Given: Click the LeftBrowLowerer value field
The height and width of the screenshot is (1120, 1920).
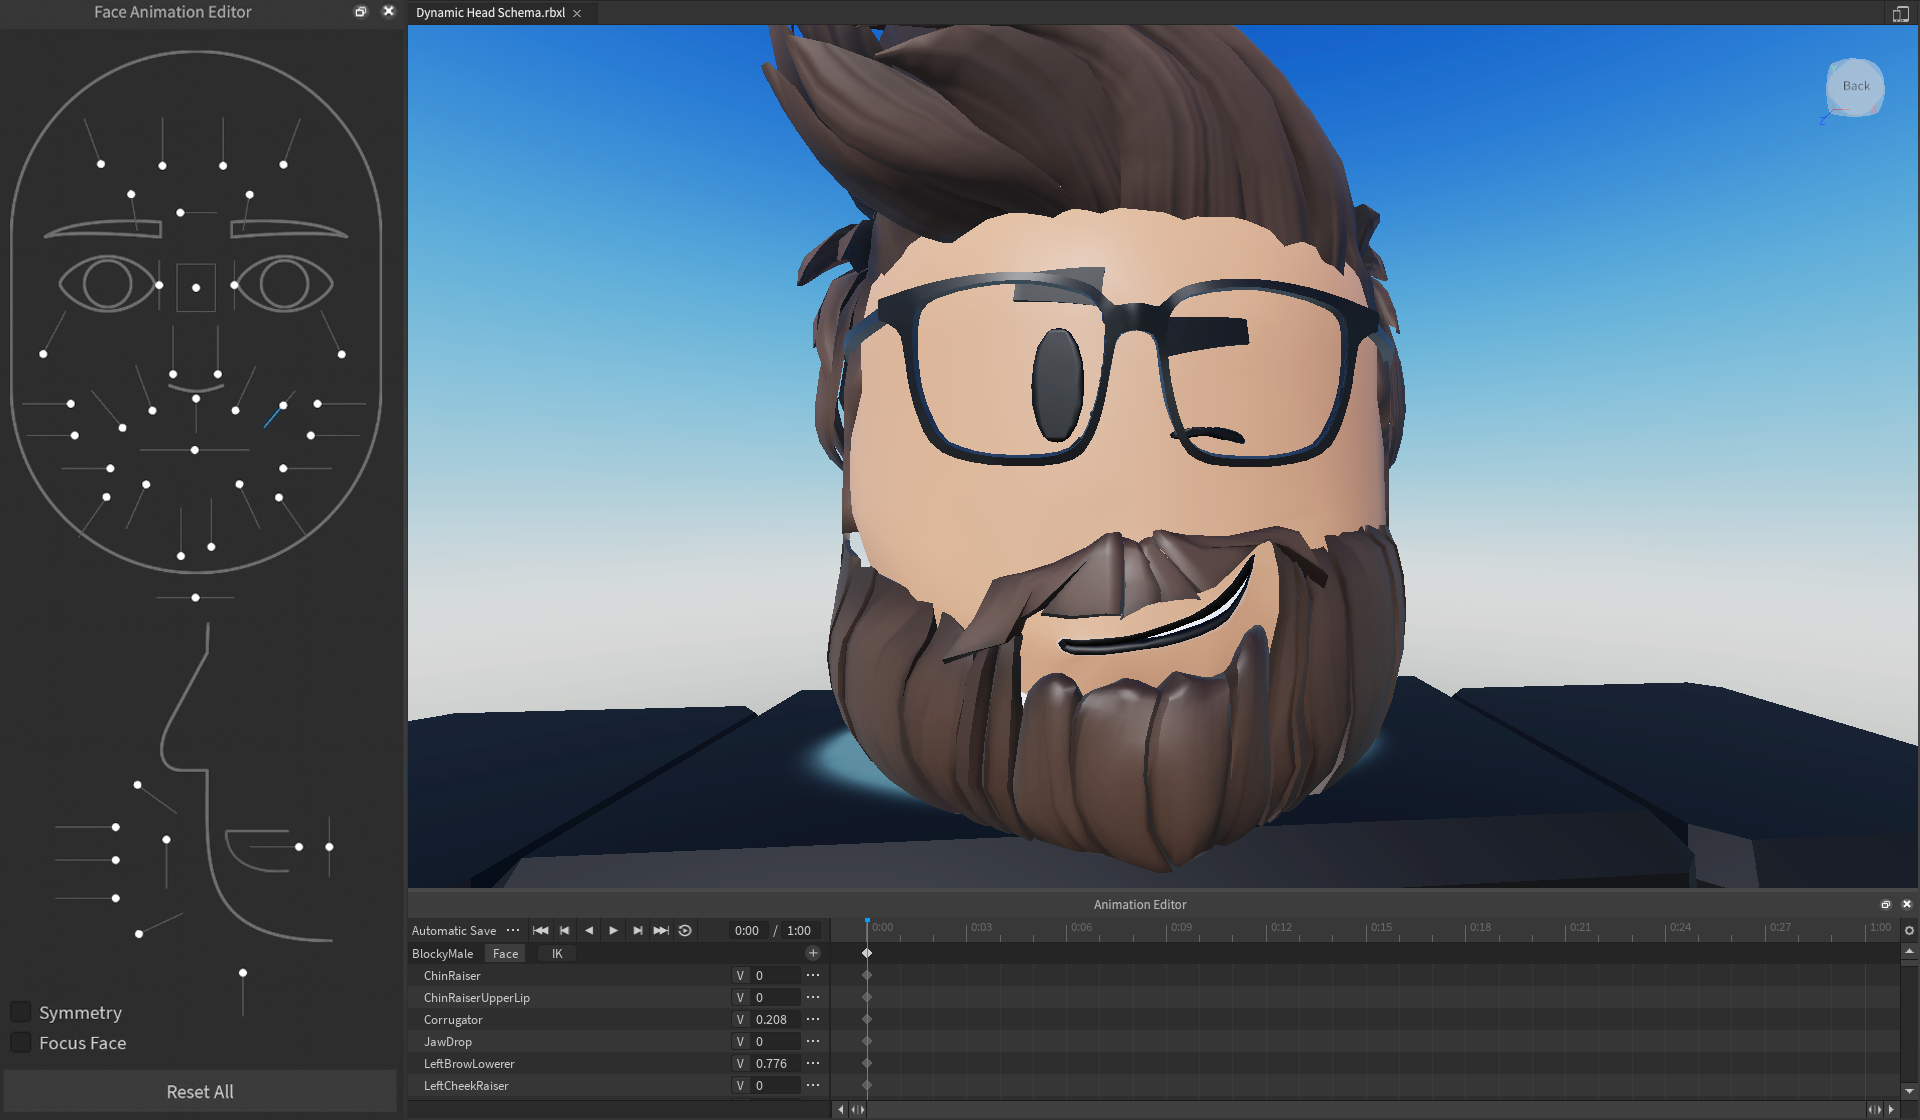Looking at the screenshot, I should pos(775,1063).
